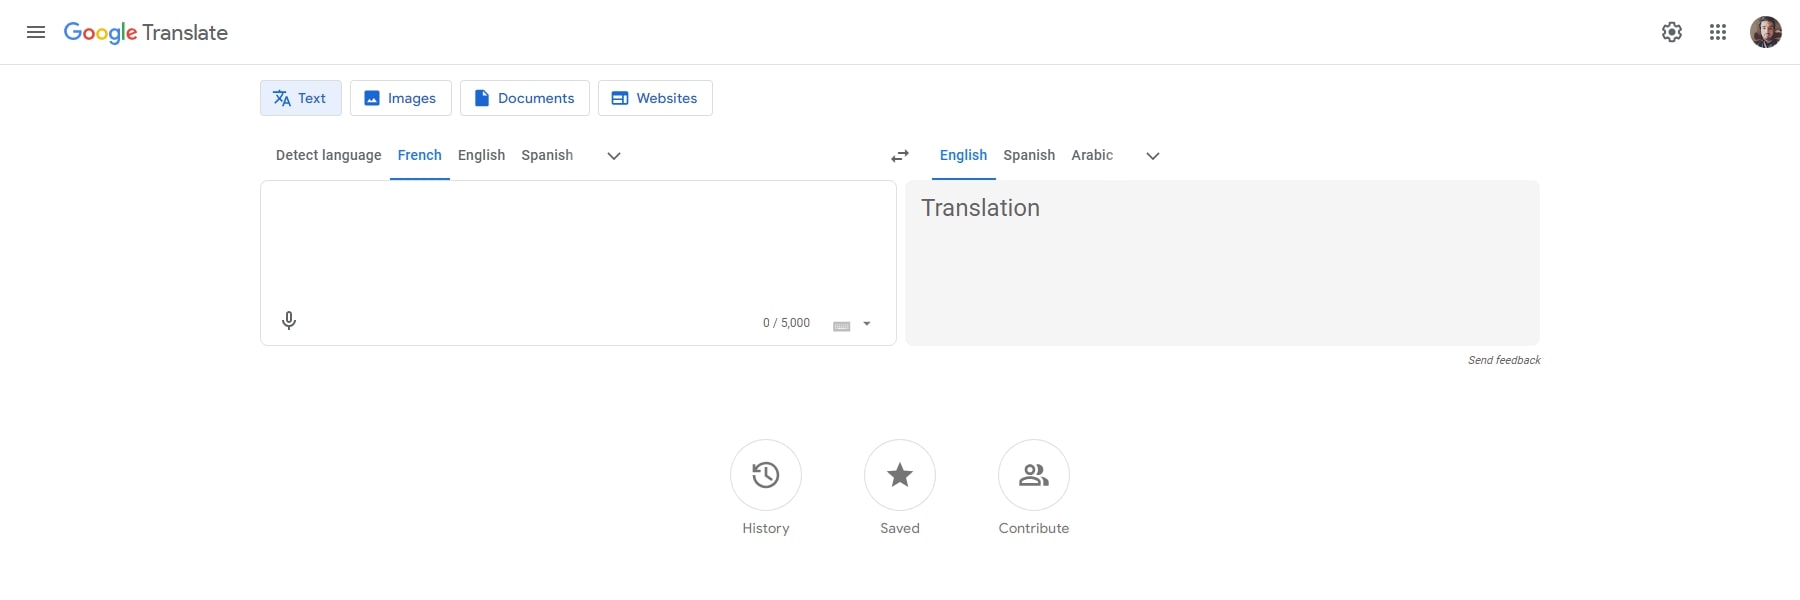Click inside the source text area
The height and width of the screenshot is (600, 1800).
pos(570,240)
